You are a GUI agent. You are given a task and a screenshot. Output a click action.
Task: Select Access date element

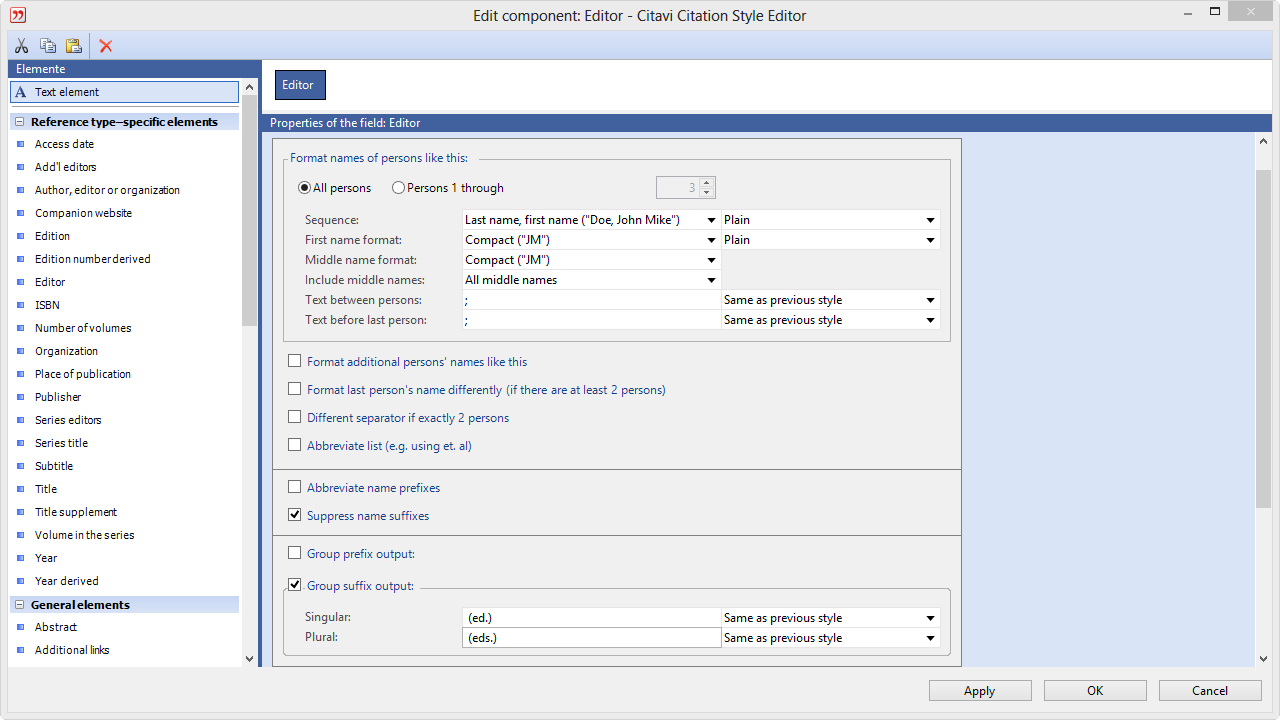(64, 144)
